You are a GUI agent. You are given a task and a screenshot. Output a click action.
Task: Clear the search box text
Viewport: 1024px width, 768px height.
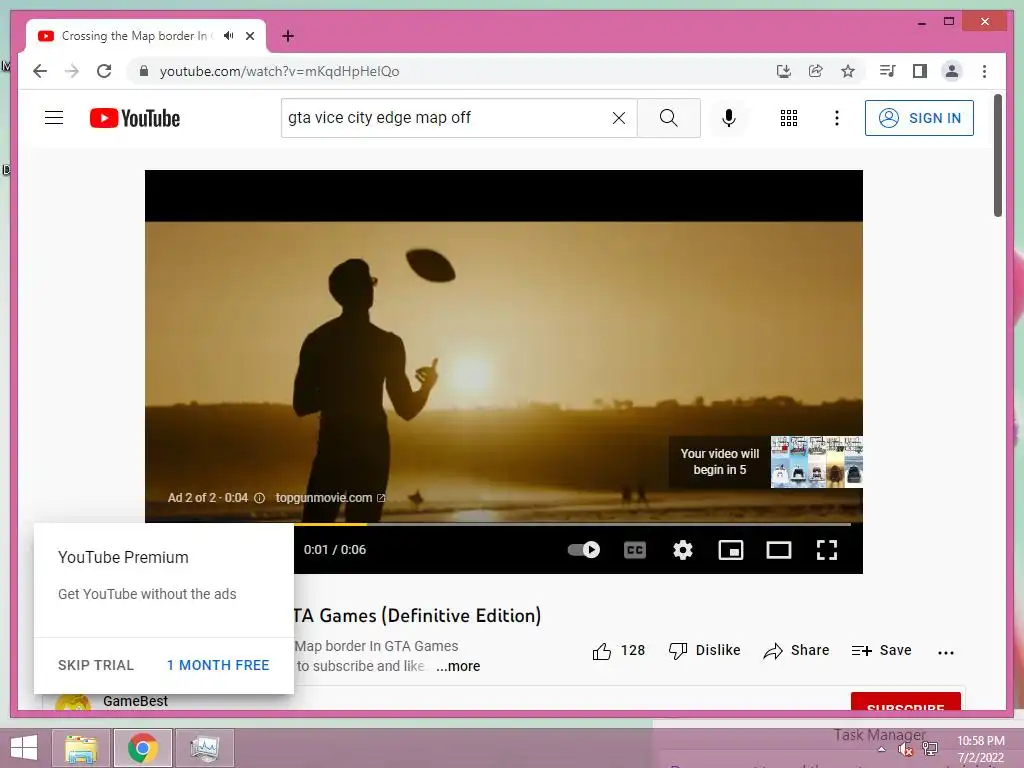click(618, 118)
